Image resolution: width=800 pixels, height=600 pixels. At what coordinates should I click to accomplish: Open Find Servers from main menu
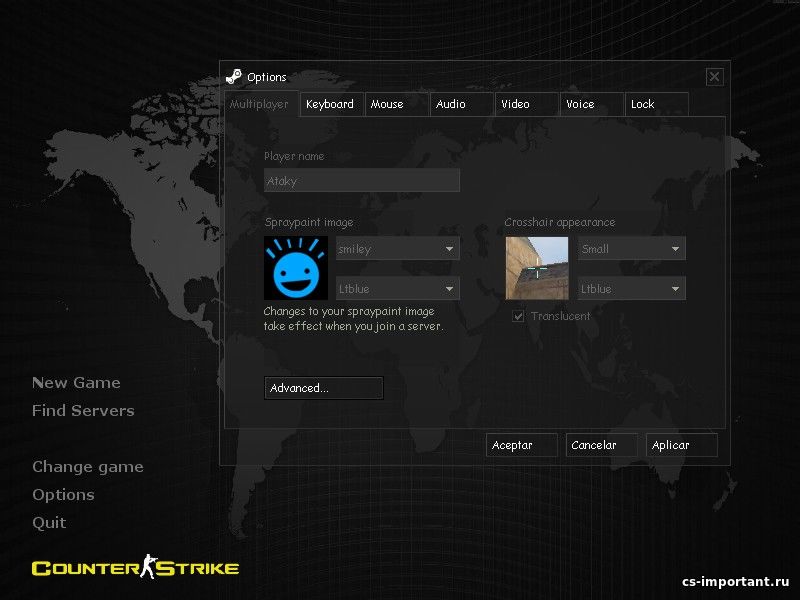point(83,410)
